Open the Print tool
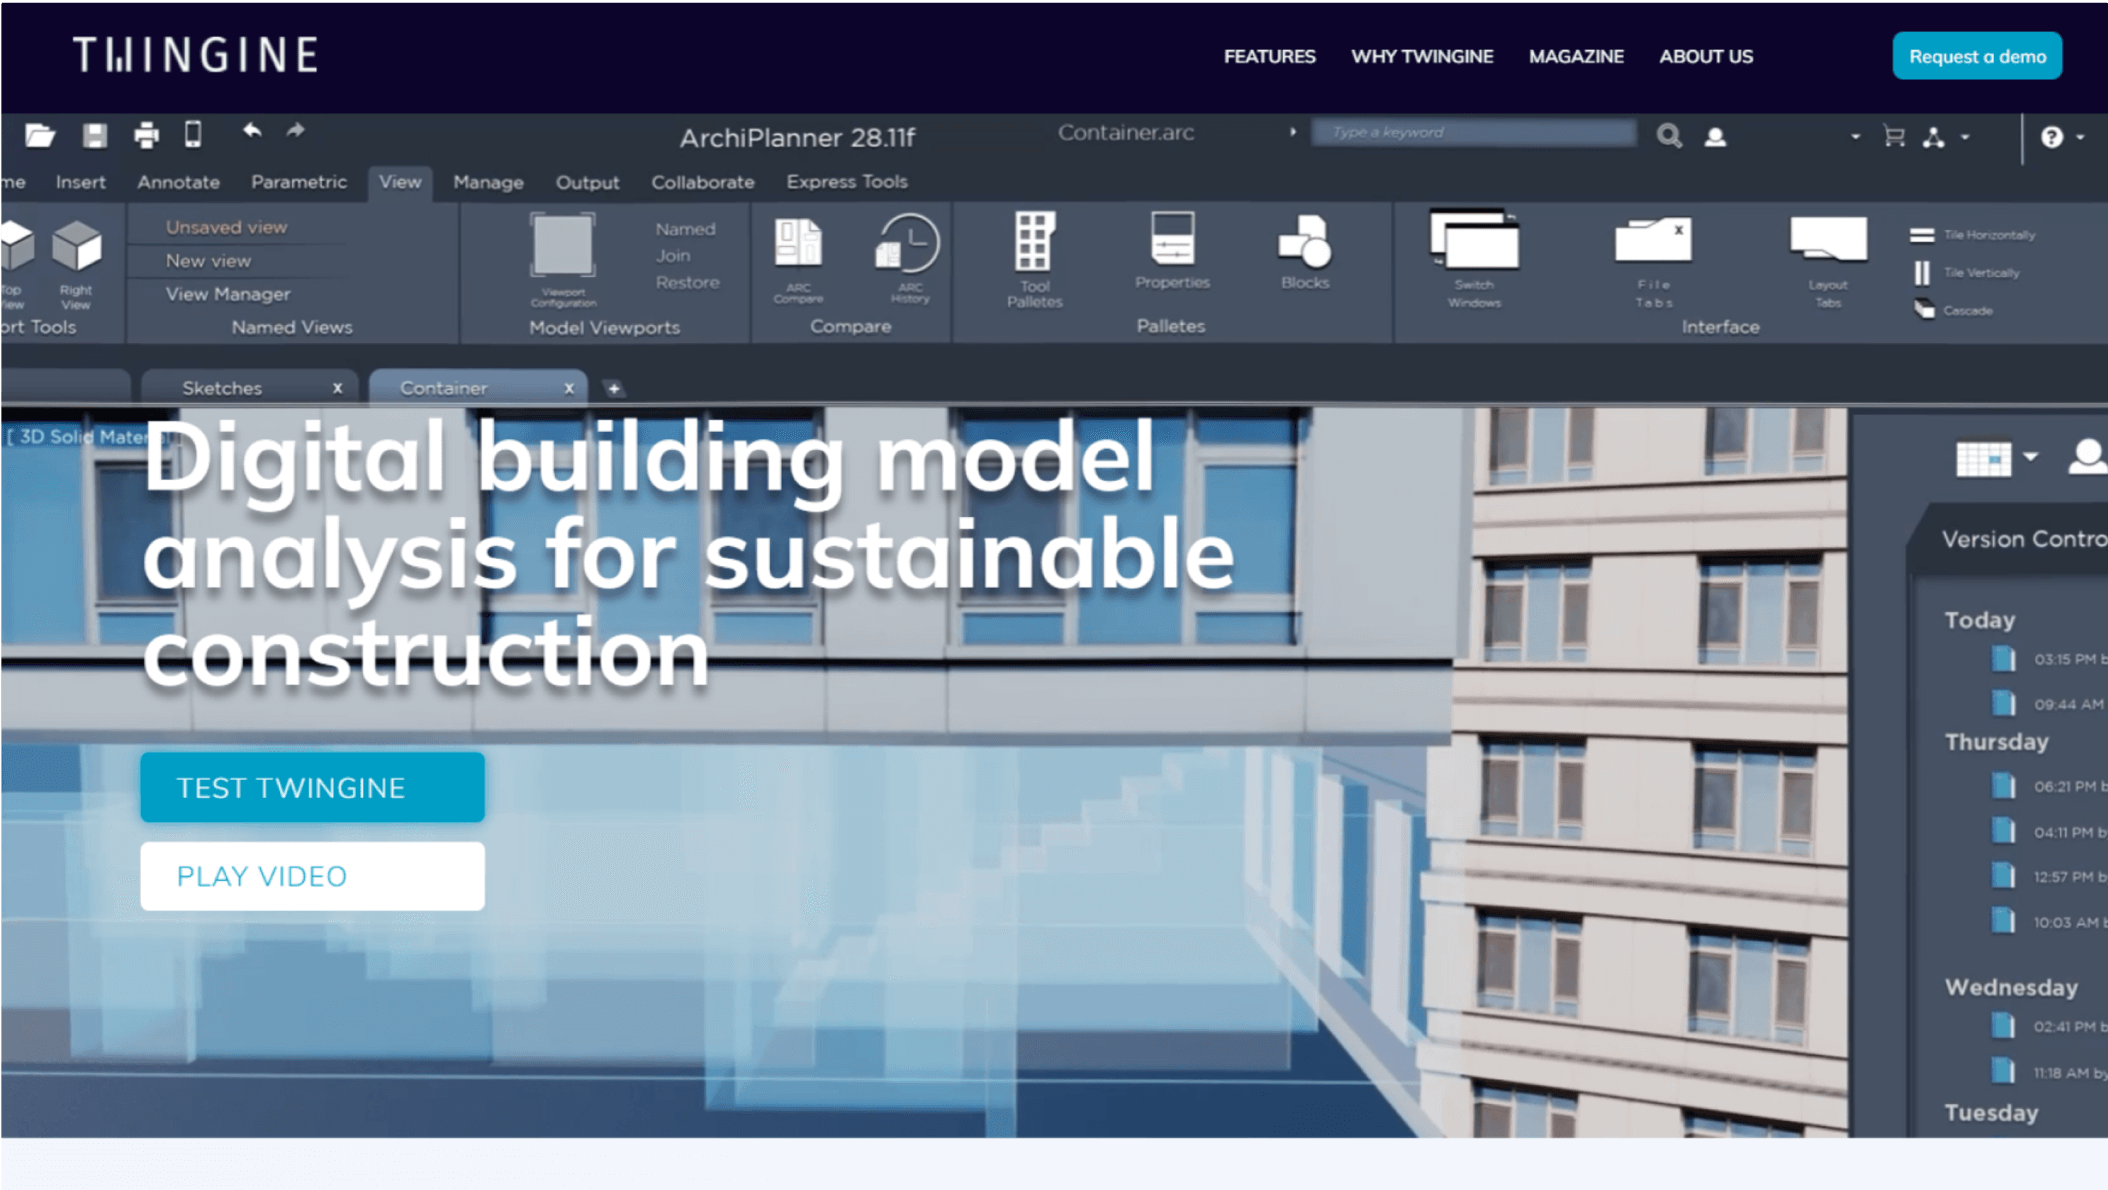Image resolution: width=2108 pixels, height=1190 pixels. [x=144, y=133]
